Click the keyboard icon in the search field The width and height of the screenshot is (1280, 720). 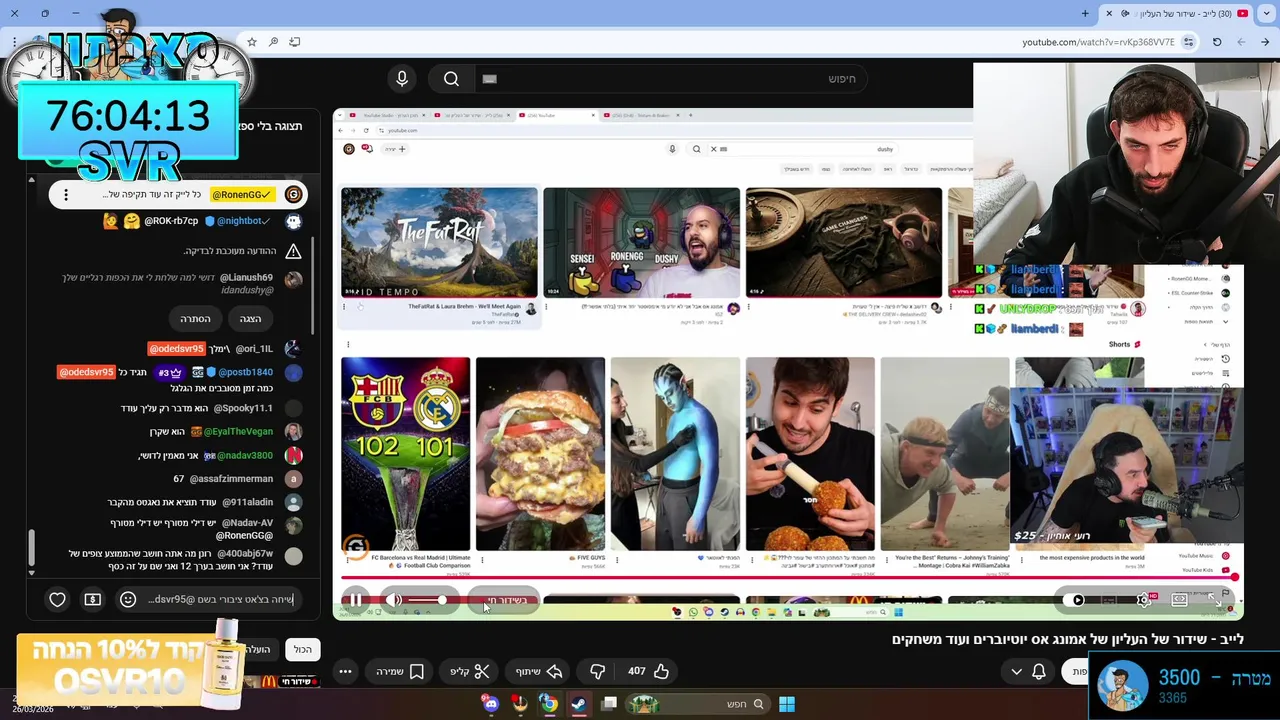(x=489, y=79)
